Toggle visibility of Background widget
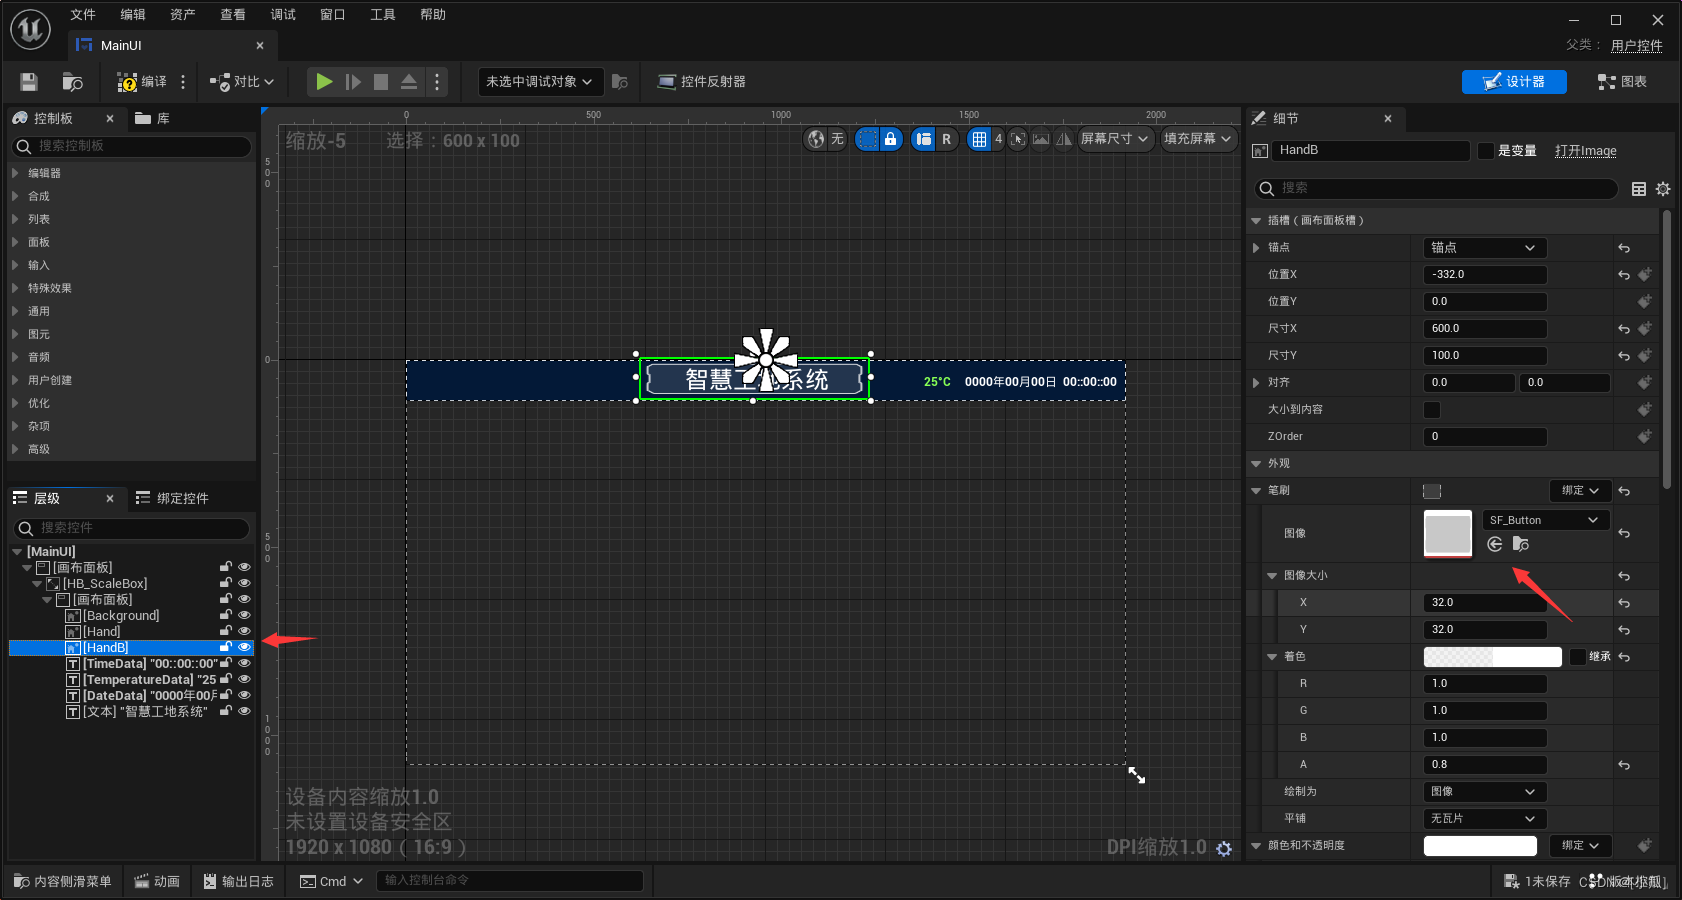The image size is (1682, 900). pos(244,615)
